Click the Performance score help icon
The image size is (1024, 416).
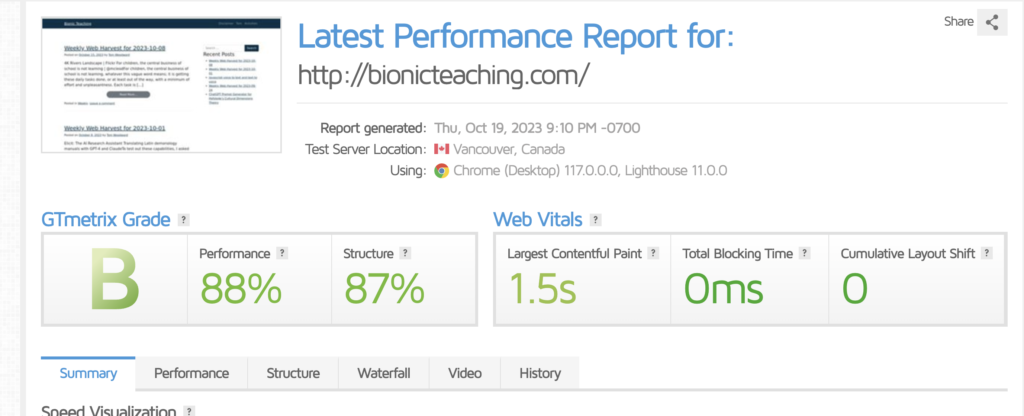tap(281, 253)
